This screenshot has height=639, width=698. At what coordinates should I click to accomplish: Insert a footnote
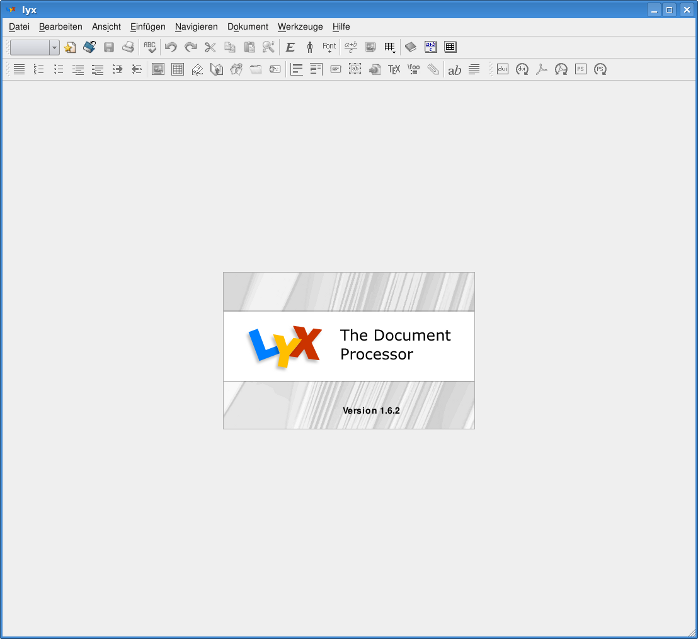point(296,69)
